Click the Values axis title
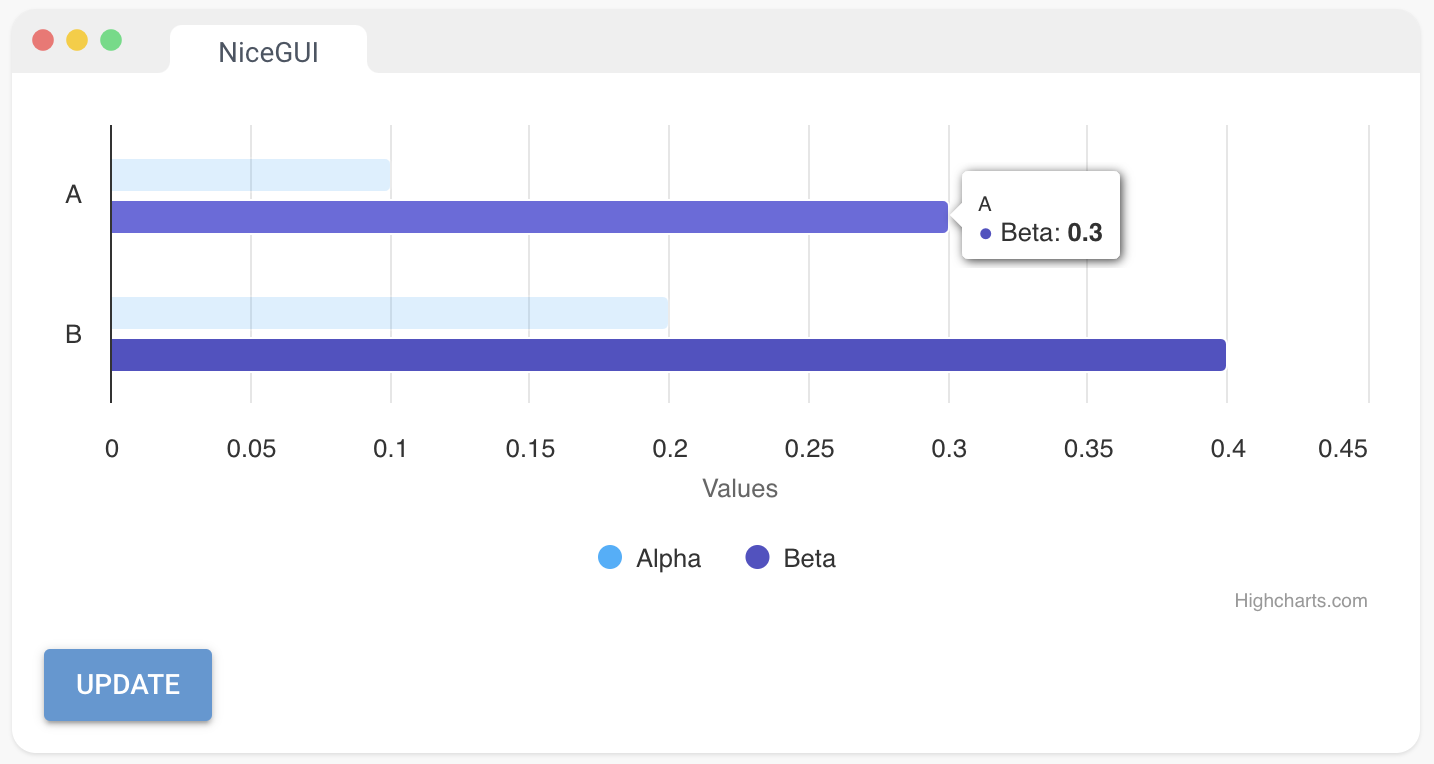 [x=740, y=488]
